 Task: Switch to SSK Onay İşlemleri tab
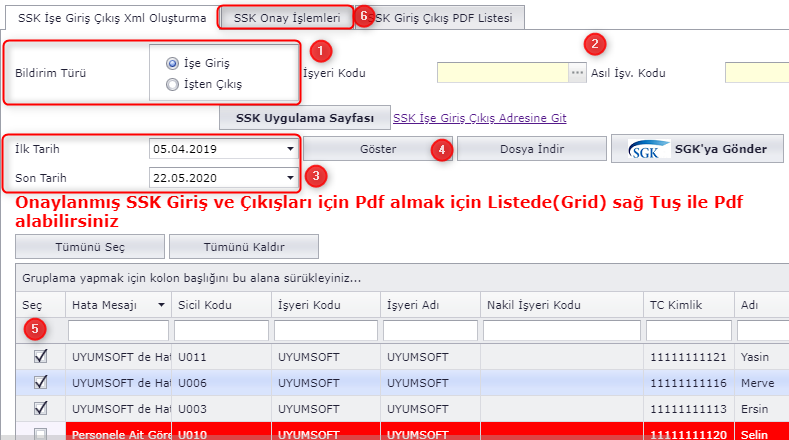pos(286,18)
